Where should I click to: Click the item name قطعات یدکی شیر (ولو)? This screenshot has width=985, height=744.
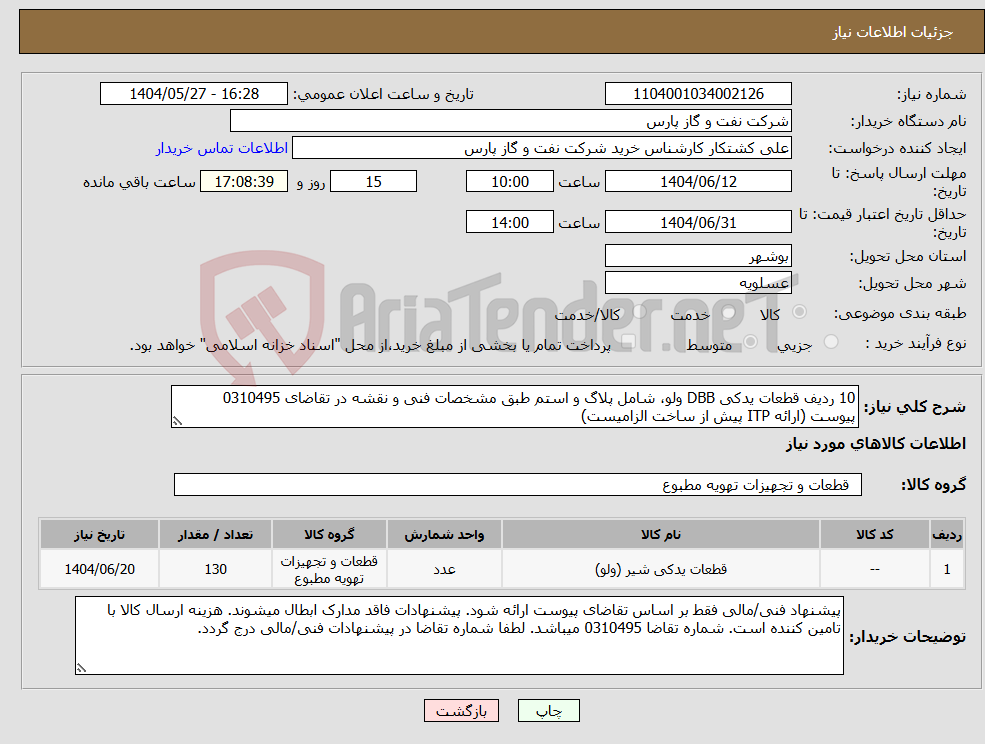(x=660, y=569)
